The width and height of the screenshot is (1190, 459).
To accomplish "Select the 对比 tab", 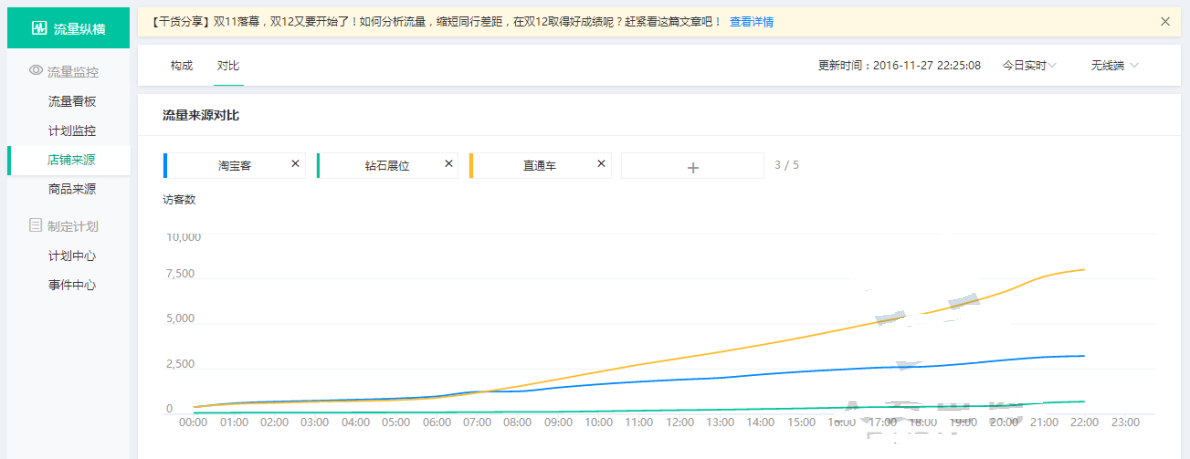I will (x=228, y=65).
